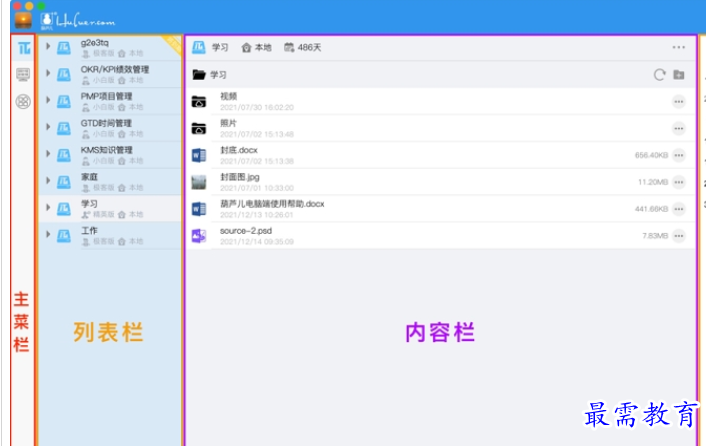
Task: Click the 656.40KB size of 封底.docx
Action: [651, 155]
